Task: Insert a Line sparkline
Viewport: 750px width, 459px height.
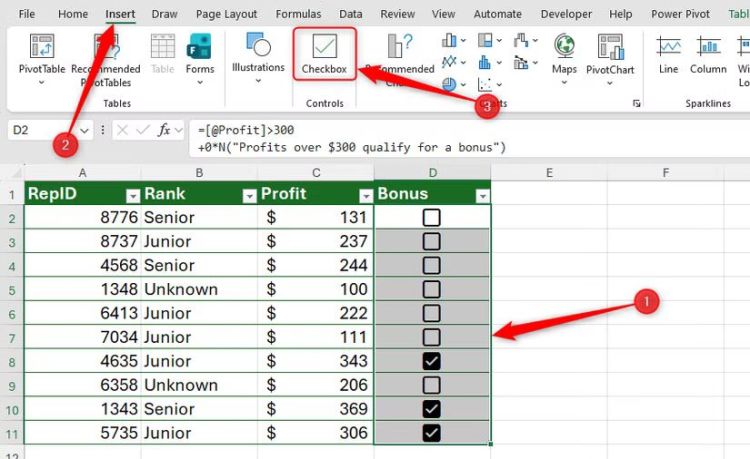Action: pos(669,54)
